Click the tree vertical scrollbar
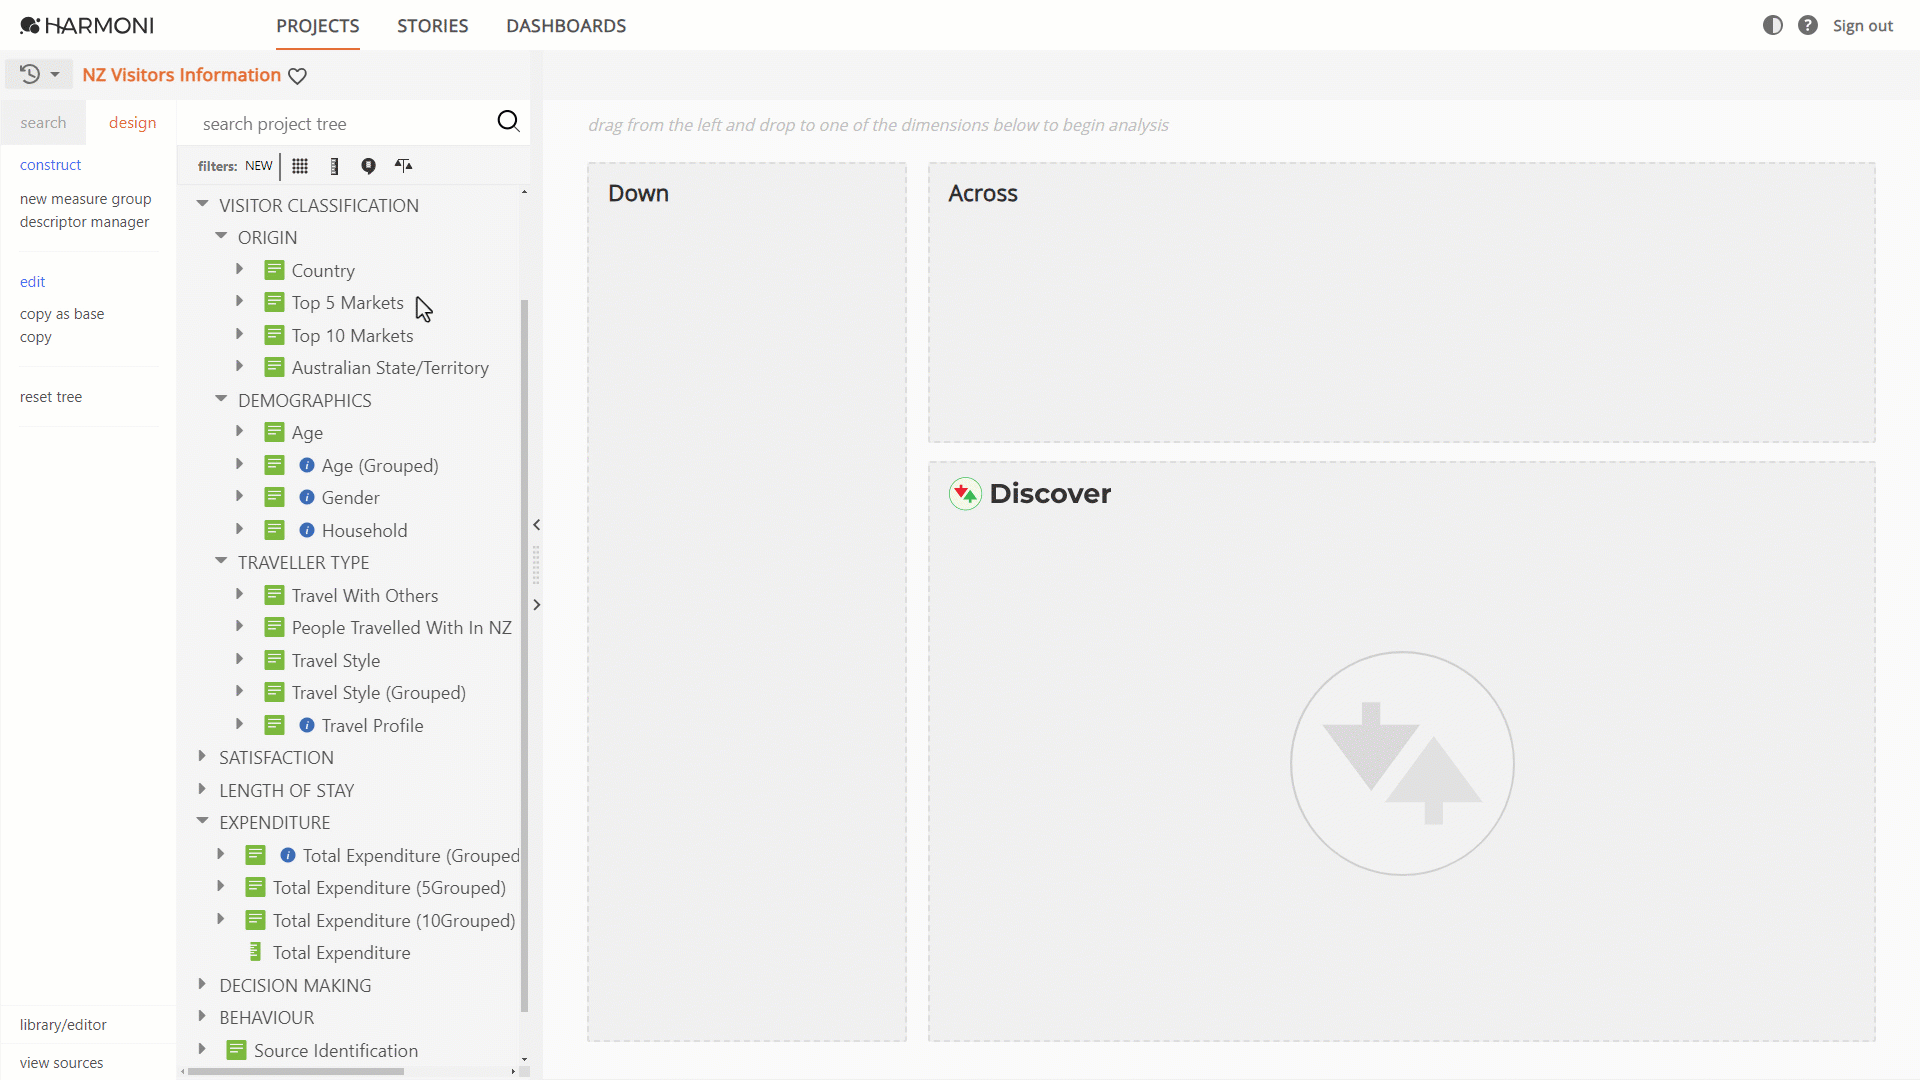The image size is (1920, 1080). click(x=524, y=655)
